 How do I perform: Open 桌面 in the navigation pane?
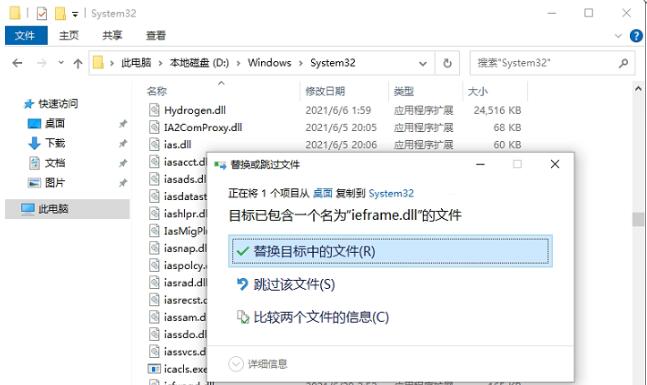click(x=55, y=123)
